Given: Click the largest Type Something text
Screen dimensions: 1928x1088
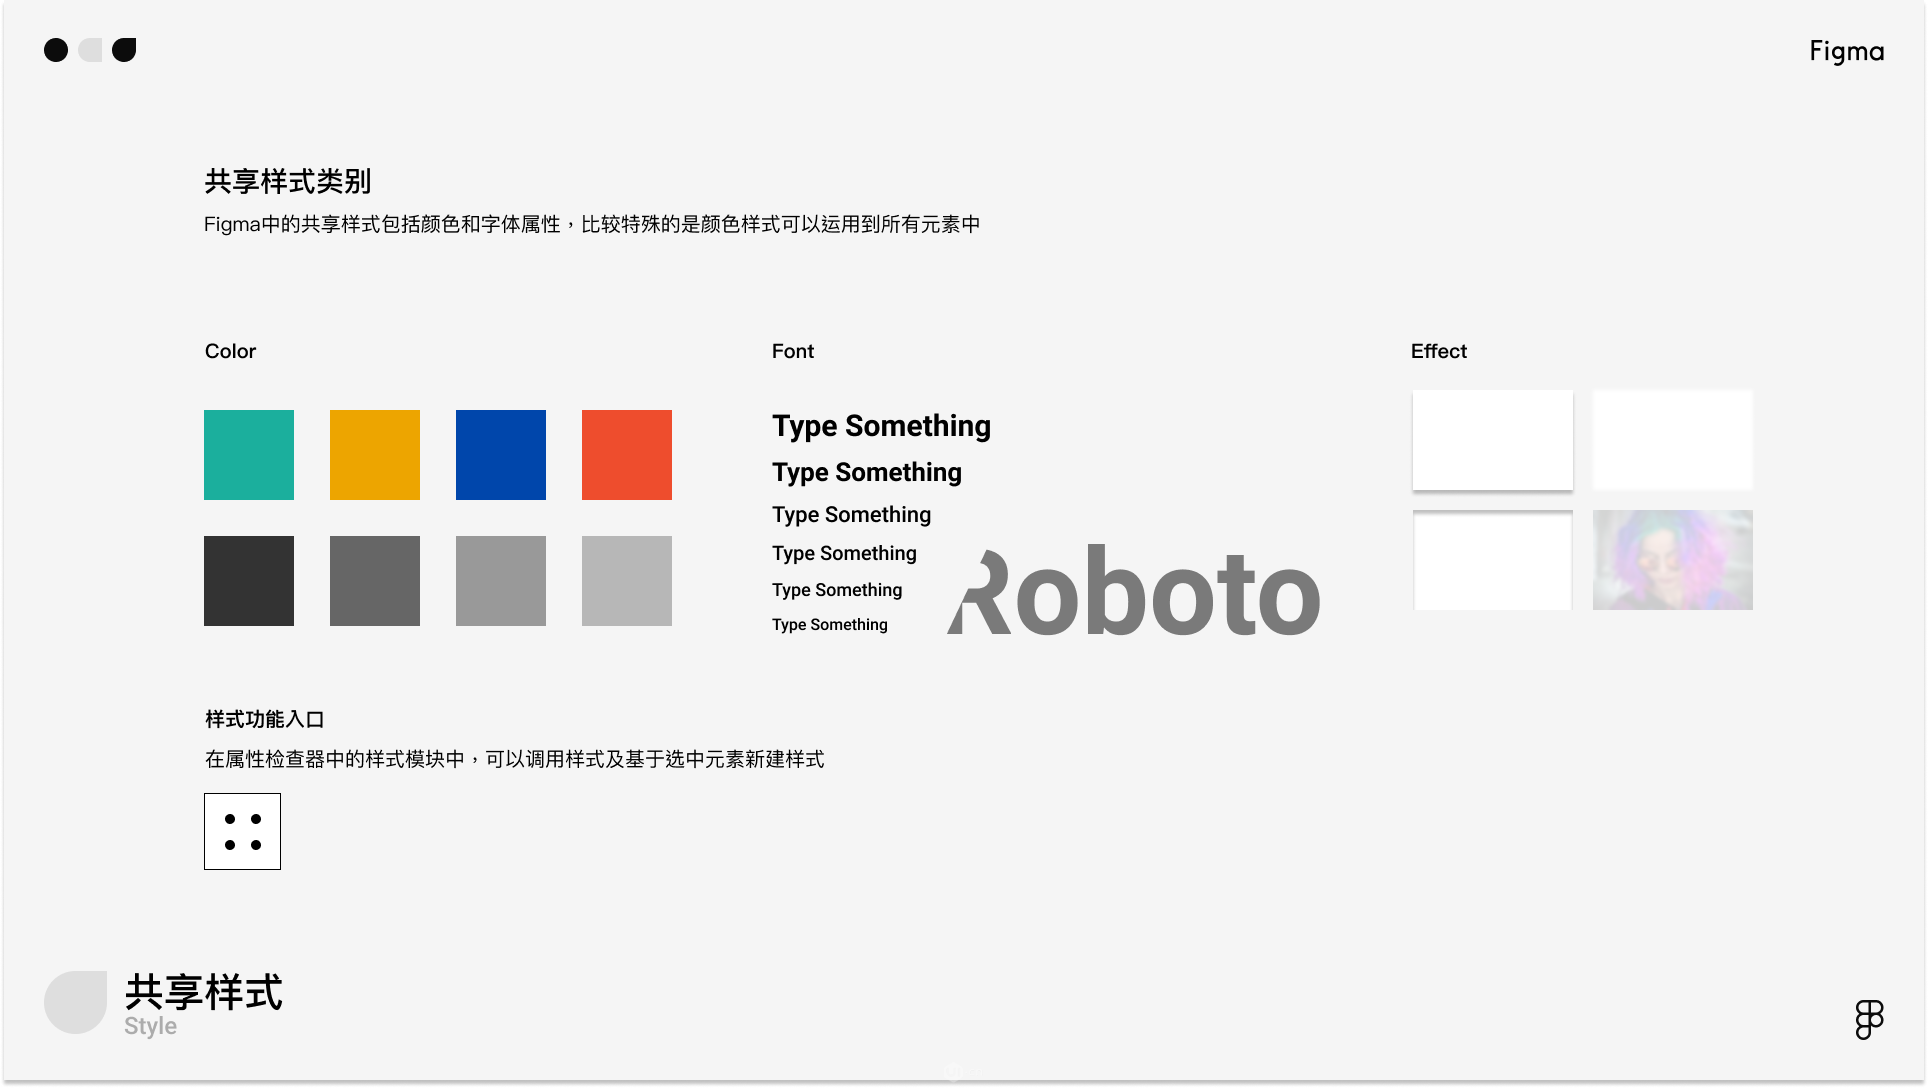Looking at the screenshot, I should 881,426.
